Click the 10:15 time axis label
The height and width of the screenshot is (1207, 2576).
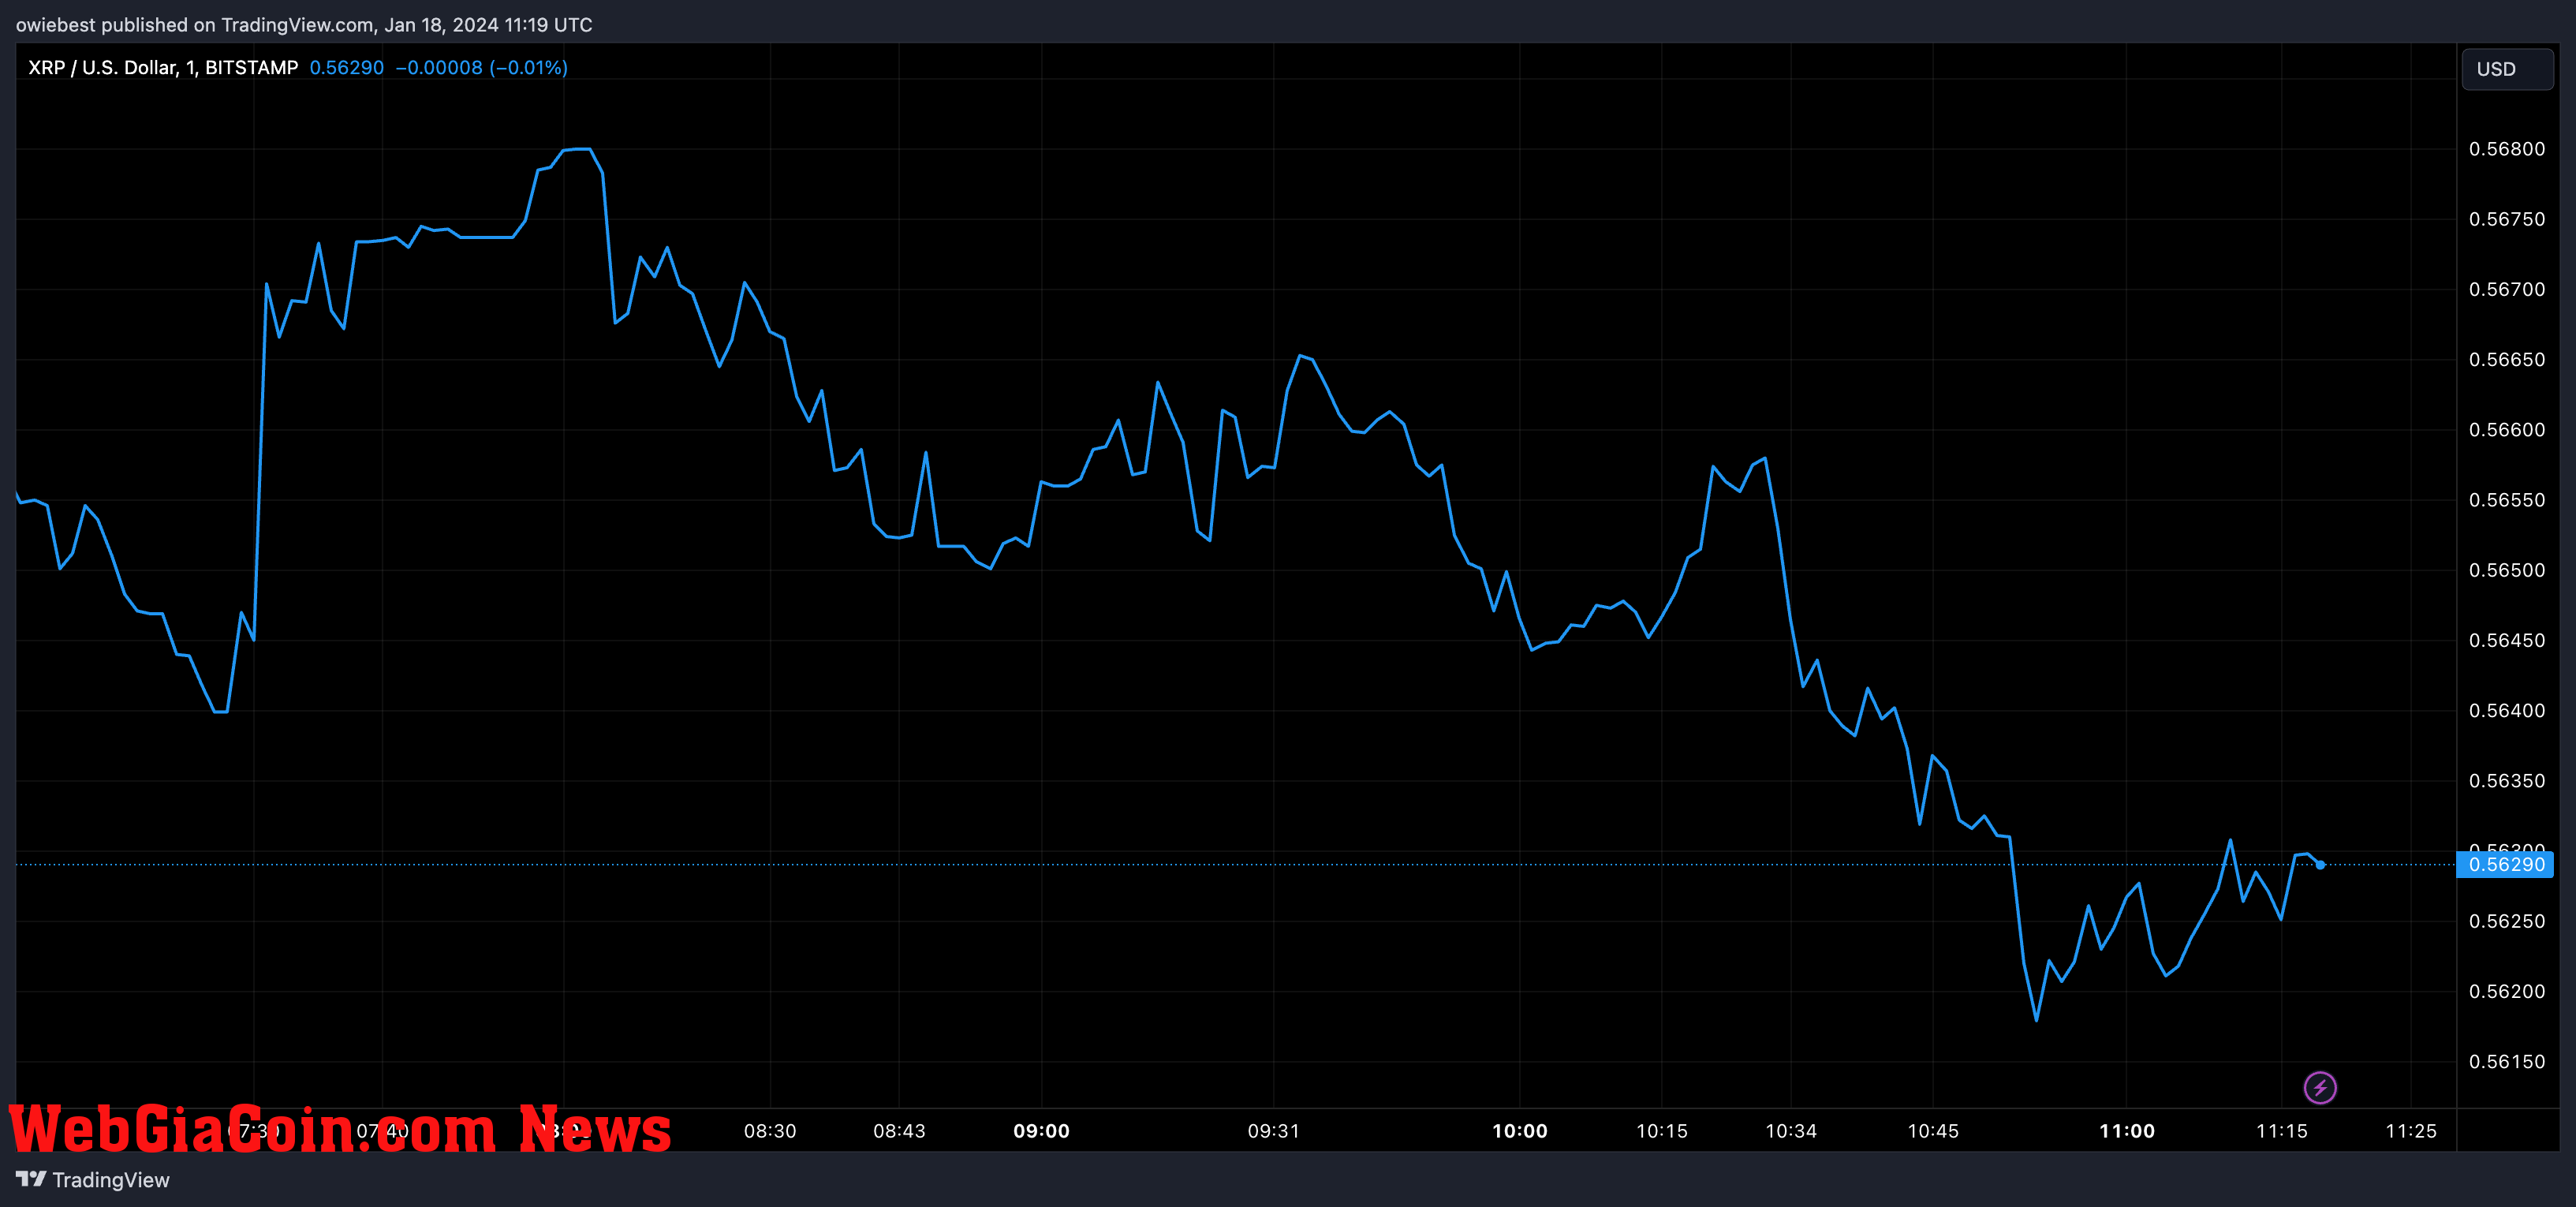pos(1661,1131)
